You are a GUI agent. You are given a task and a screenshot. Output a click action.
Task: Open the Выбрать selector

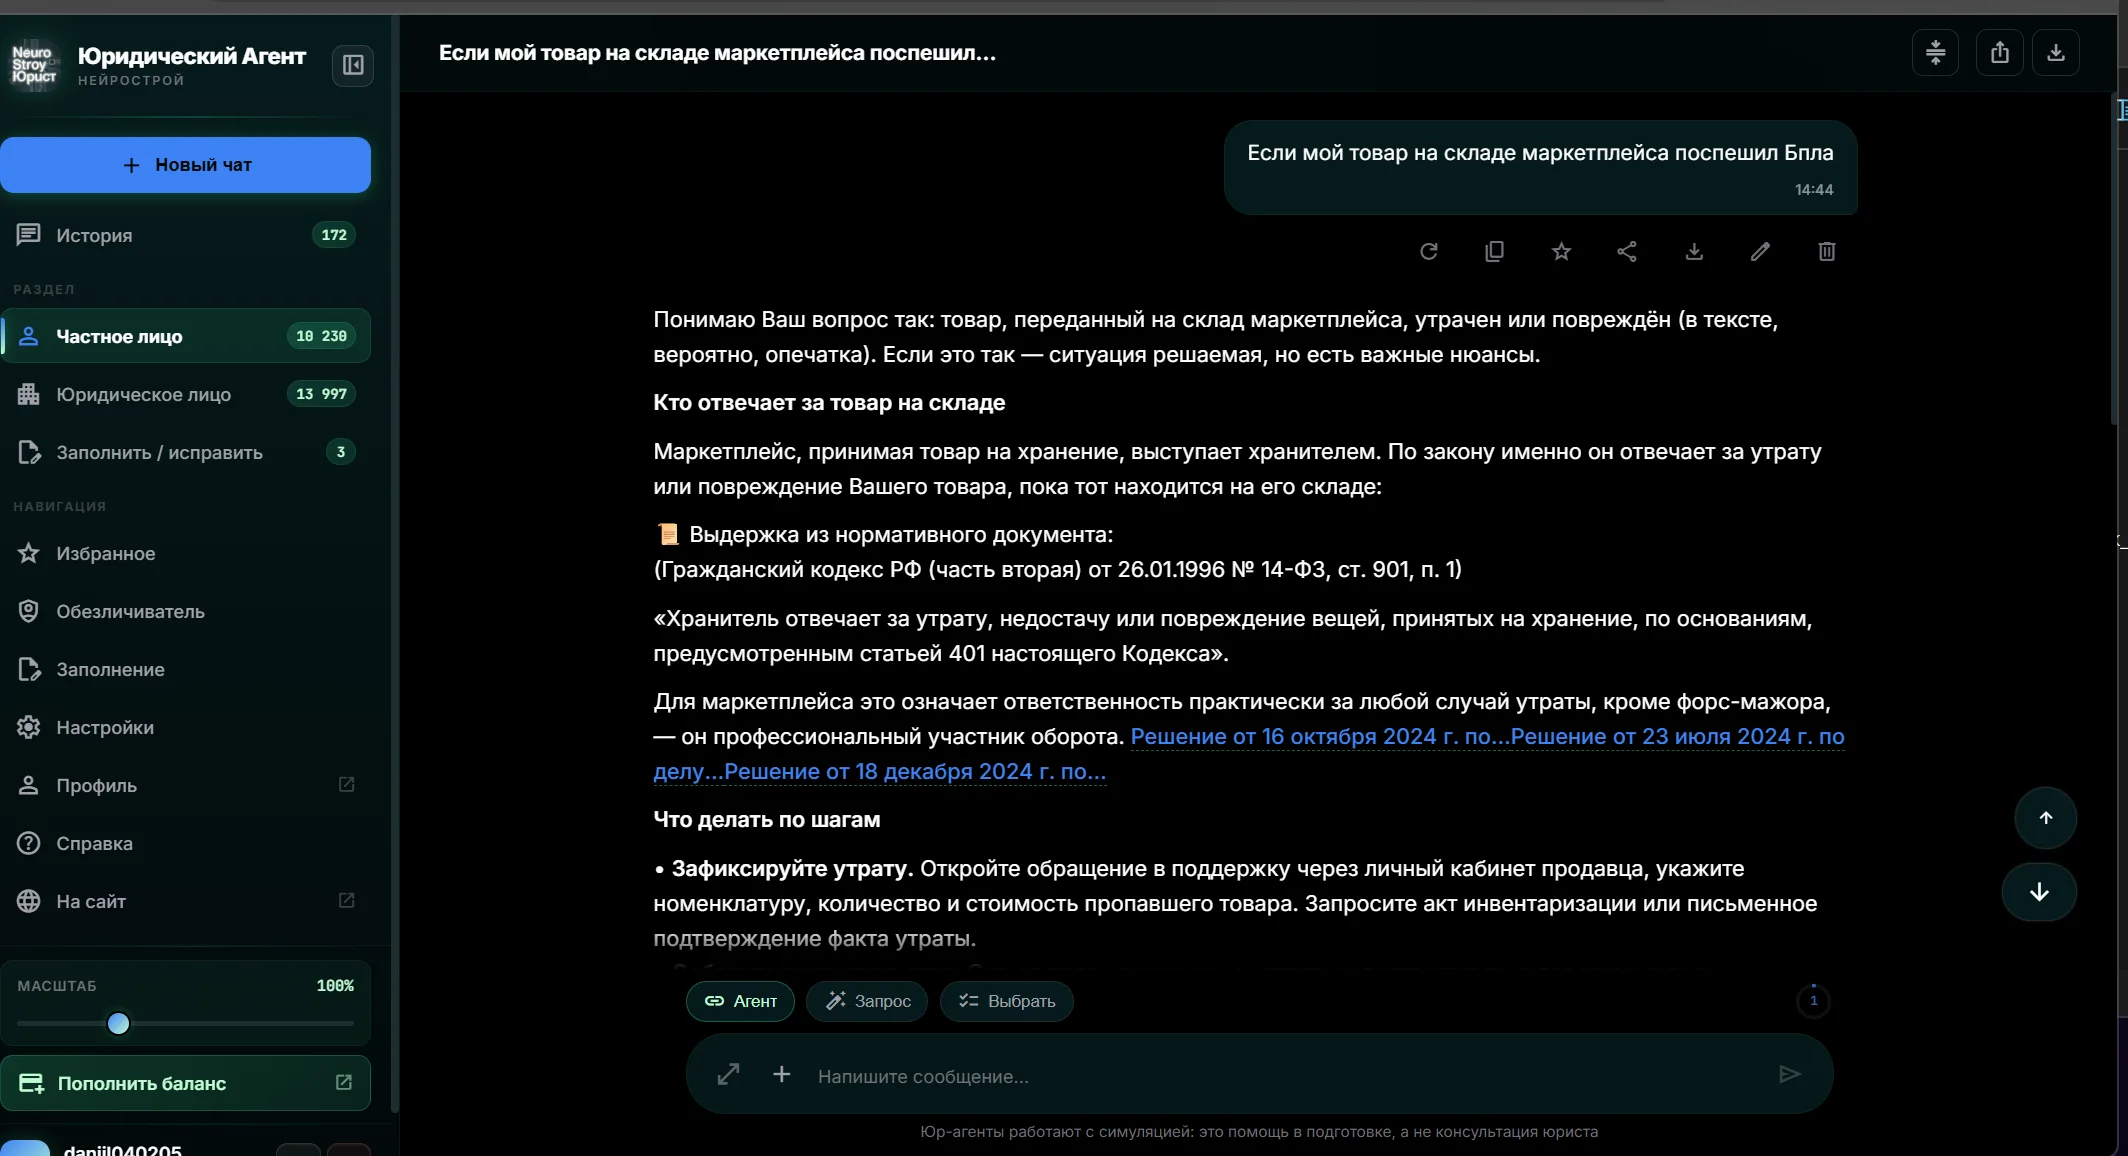point(1006,1001)
